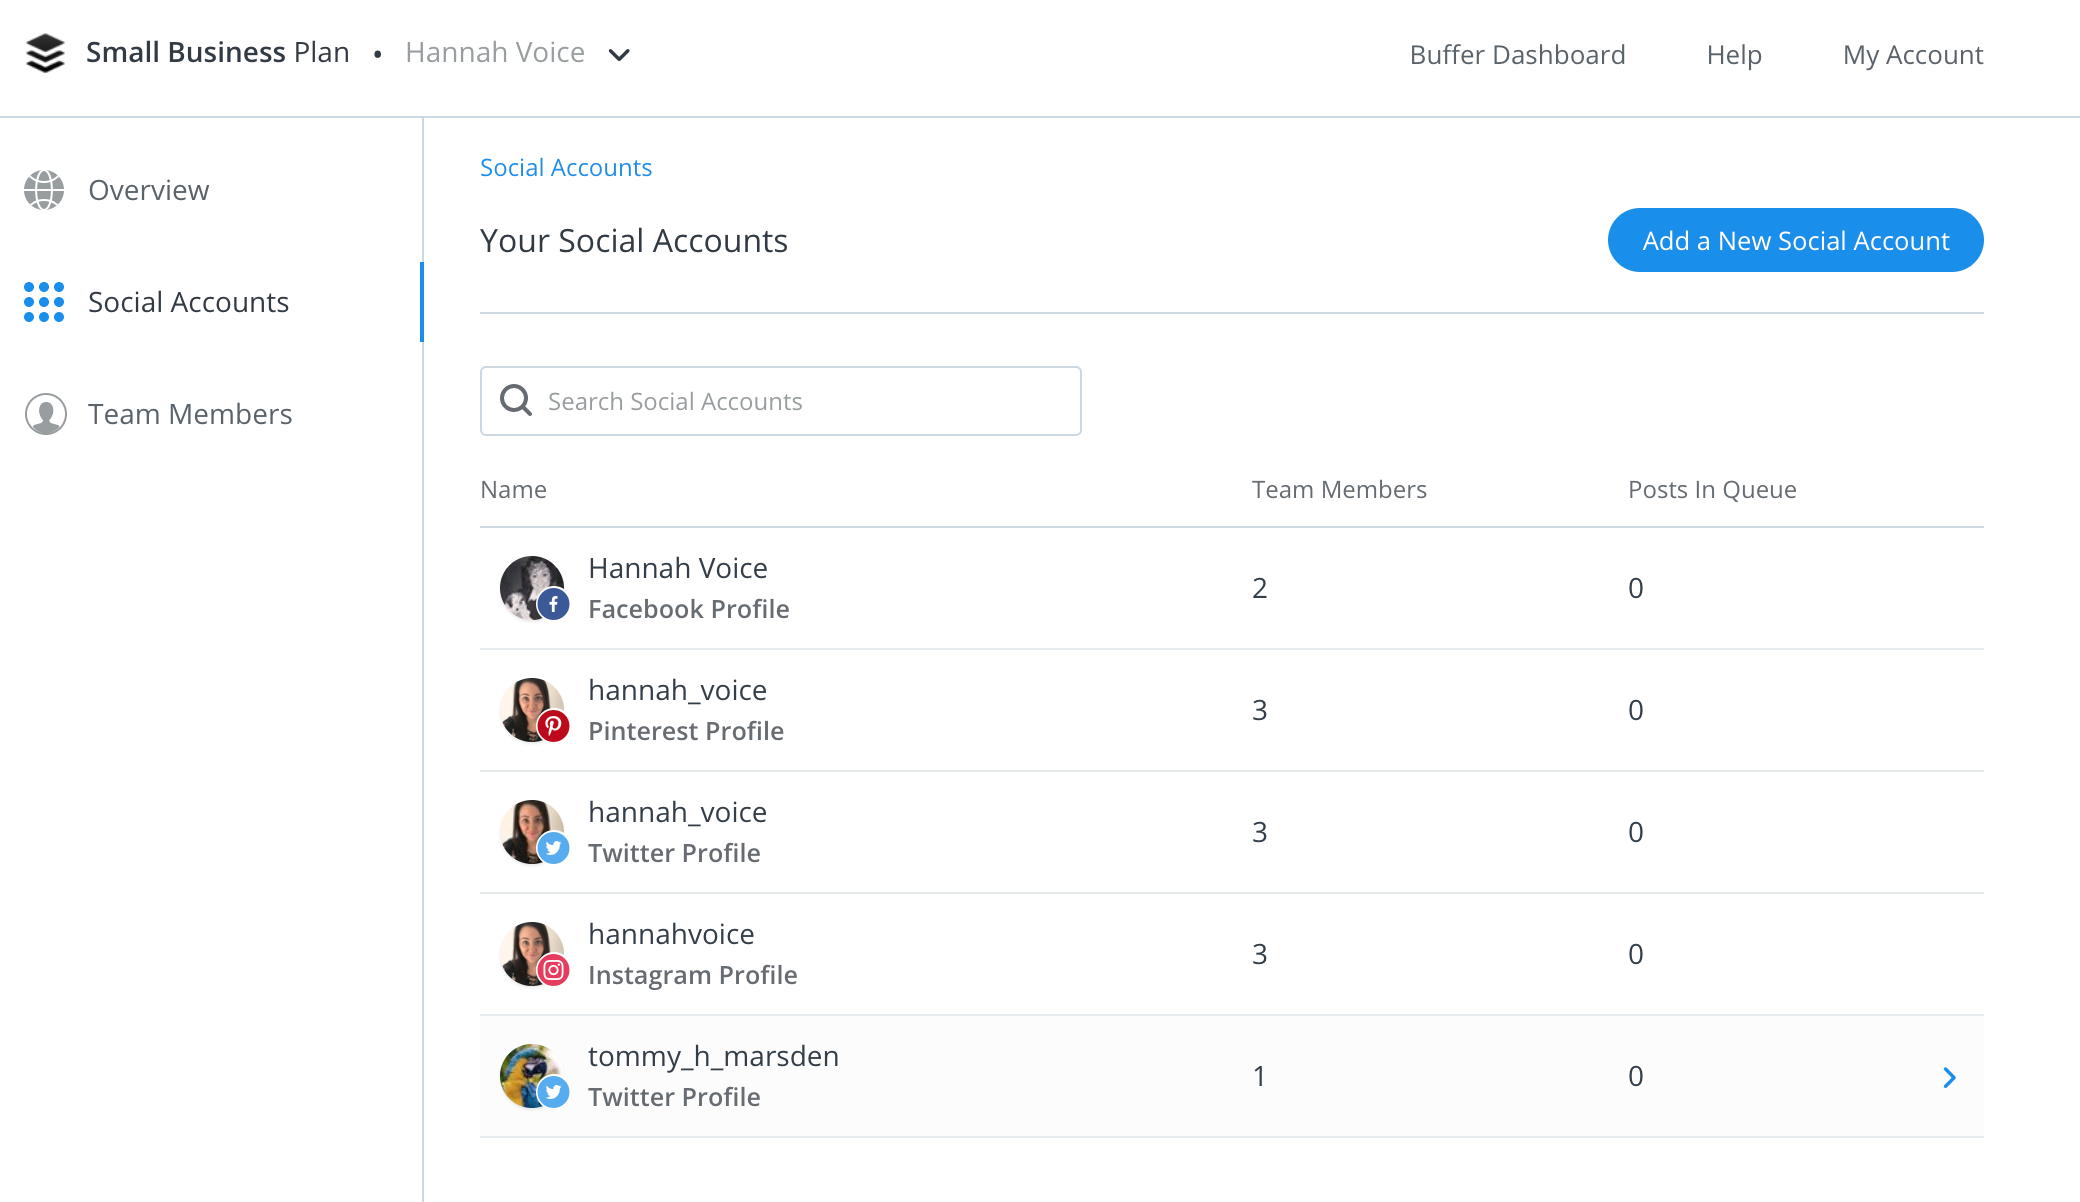
Task: Click the Social Accounts grid-dots icon
Action: point(44,302)
